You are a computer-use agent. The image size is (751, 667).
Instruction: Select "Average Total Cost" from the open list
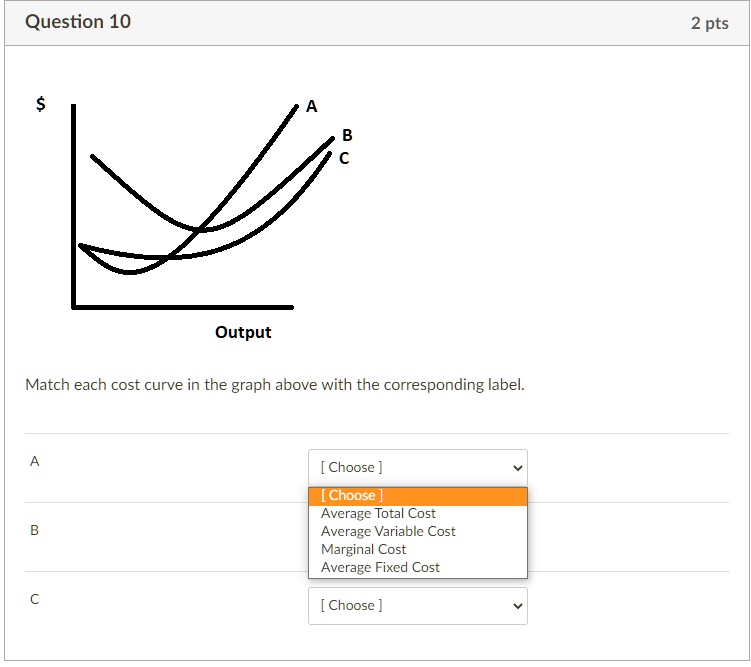tap(378, 513)
